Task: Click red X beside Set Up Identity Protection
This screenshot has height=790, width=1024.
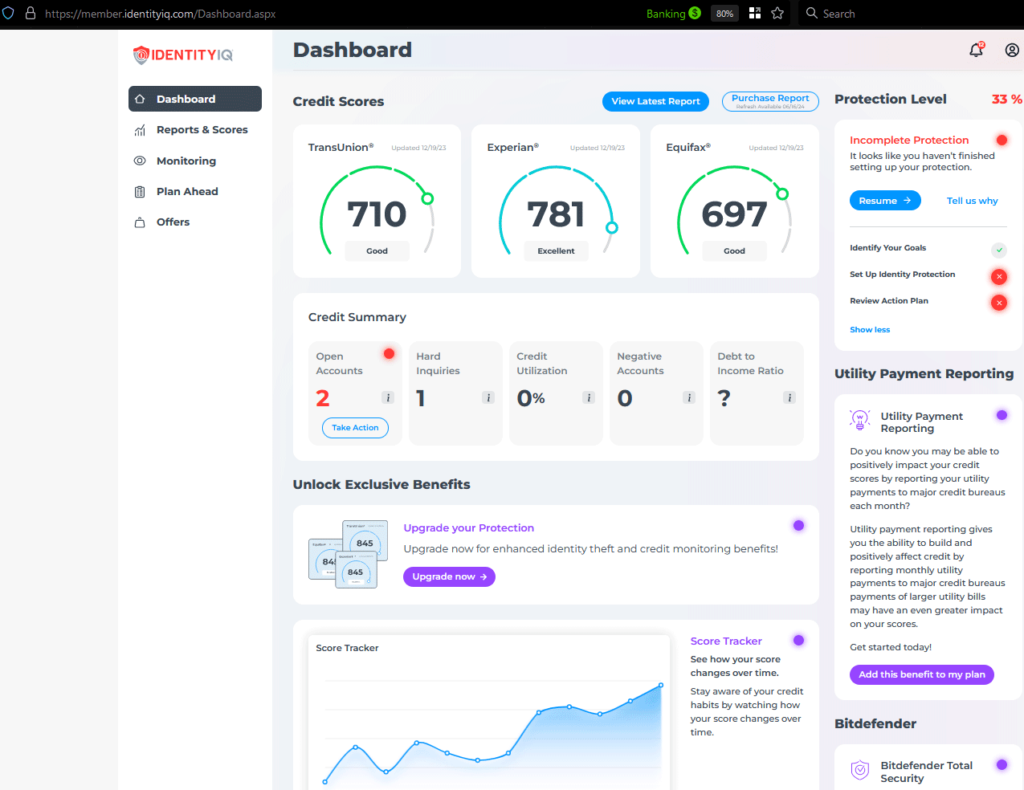Action: tap(998, 276)
